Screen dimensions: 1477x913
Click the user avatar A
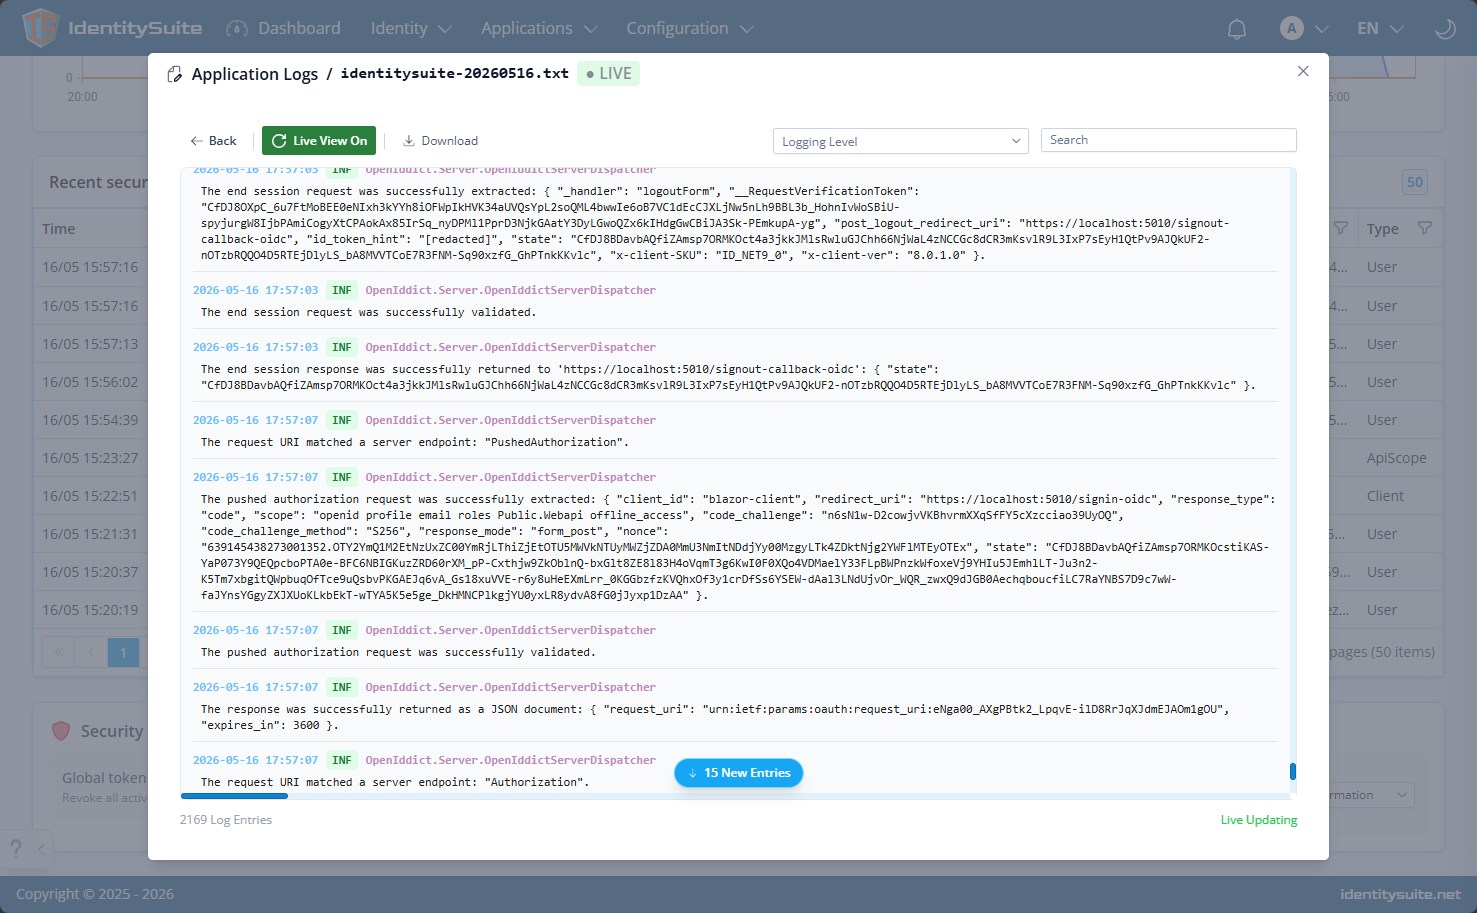[1292, 28]
